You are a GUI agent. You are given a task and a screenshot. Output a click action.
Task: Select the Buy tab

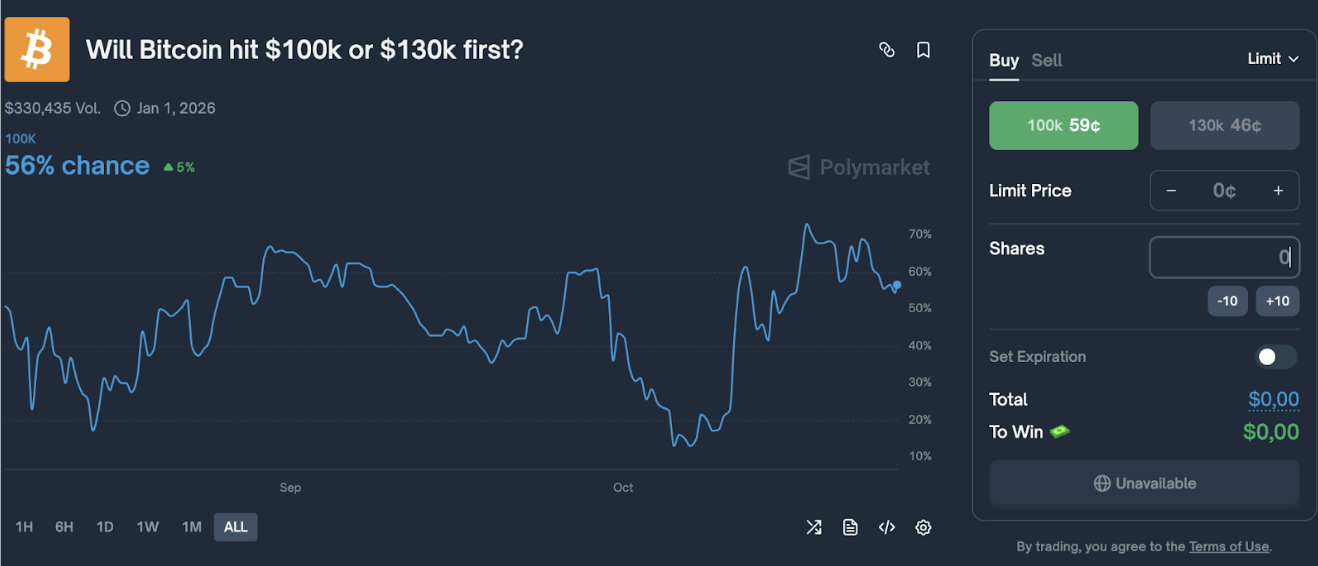coord(1003,60)
